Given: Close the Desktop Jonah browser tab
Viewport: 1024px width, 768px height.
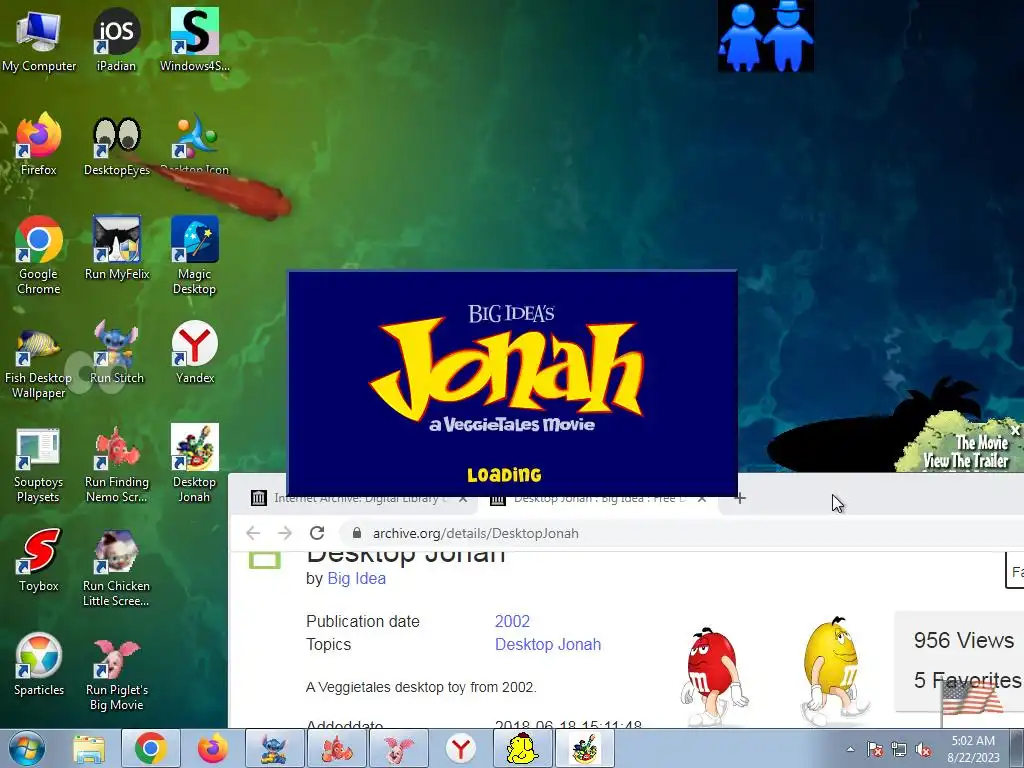Looking at the screenshot, I should (702, 498).
